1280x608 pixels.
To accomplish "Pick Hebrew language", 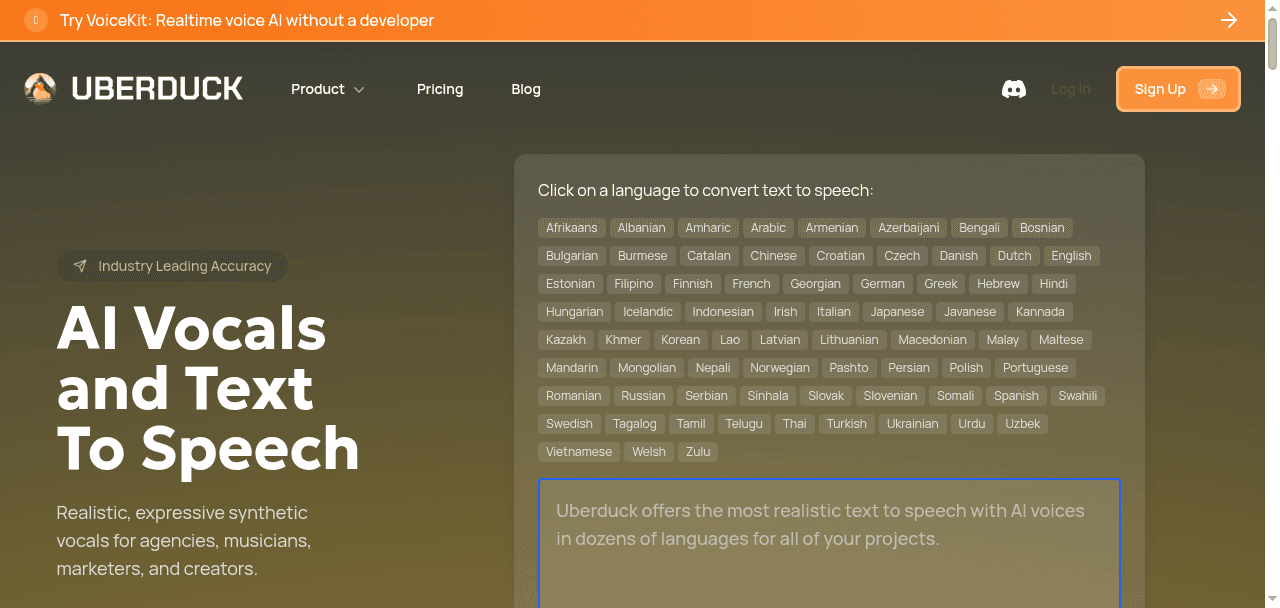I will click(999, 284).
